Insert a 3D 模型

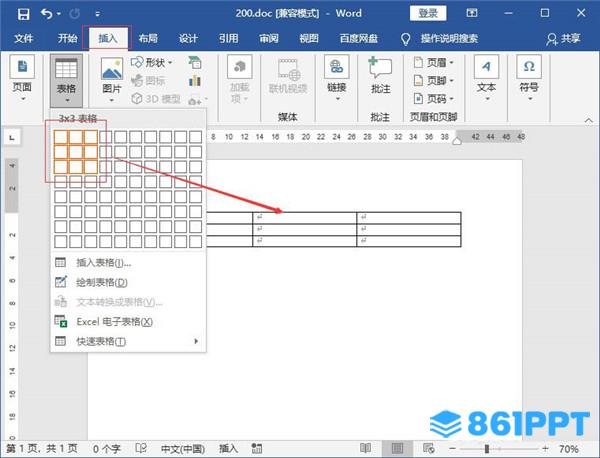156,99
